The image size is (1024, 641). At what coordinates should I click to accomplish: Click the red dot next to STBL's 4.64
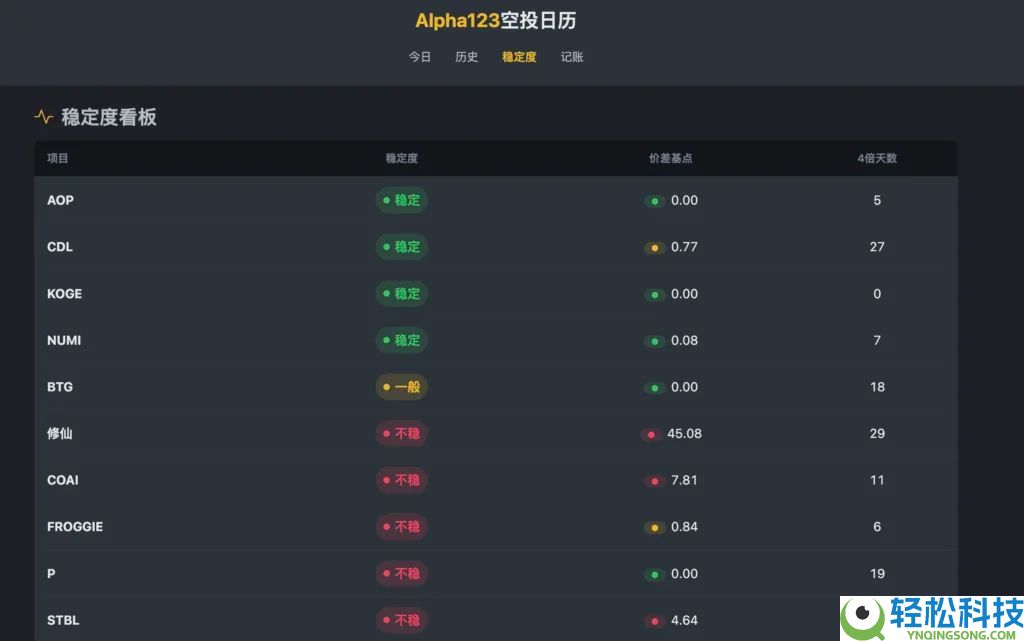(654, 620)
